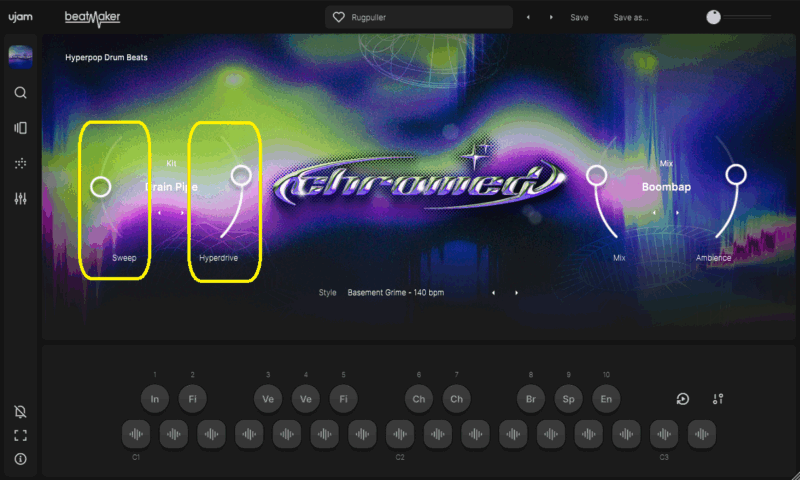Trigger the waveform pad above C2

(400, 434)
